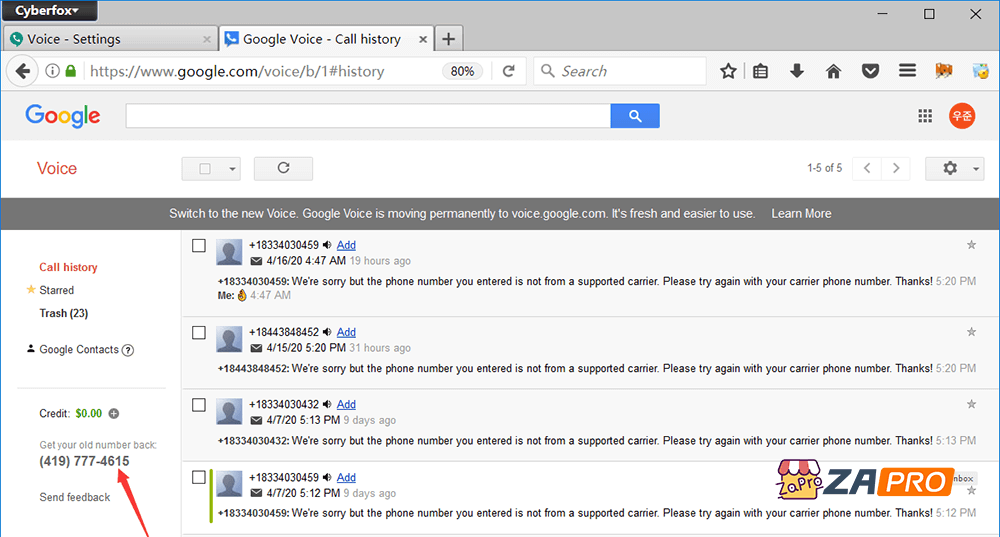
Task: Open the select-all checkbox dropdown
Action: (232, 169)
